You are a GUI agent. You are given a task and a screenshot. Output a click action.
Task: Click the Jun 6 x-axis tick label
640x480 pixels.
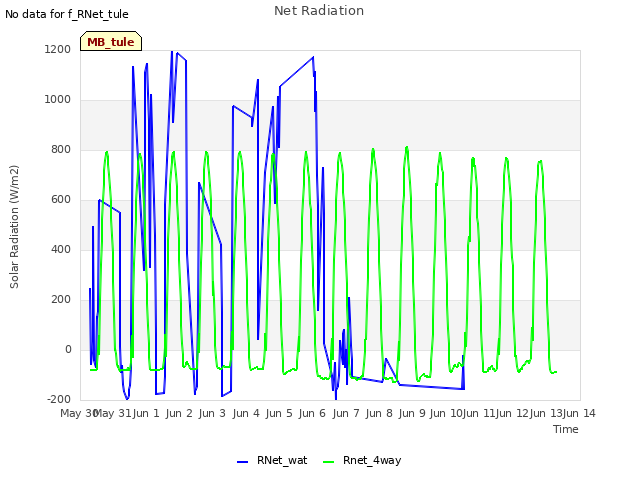point(312,413)
